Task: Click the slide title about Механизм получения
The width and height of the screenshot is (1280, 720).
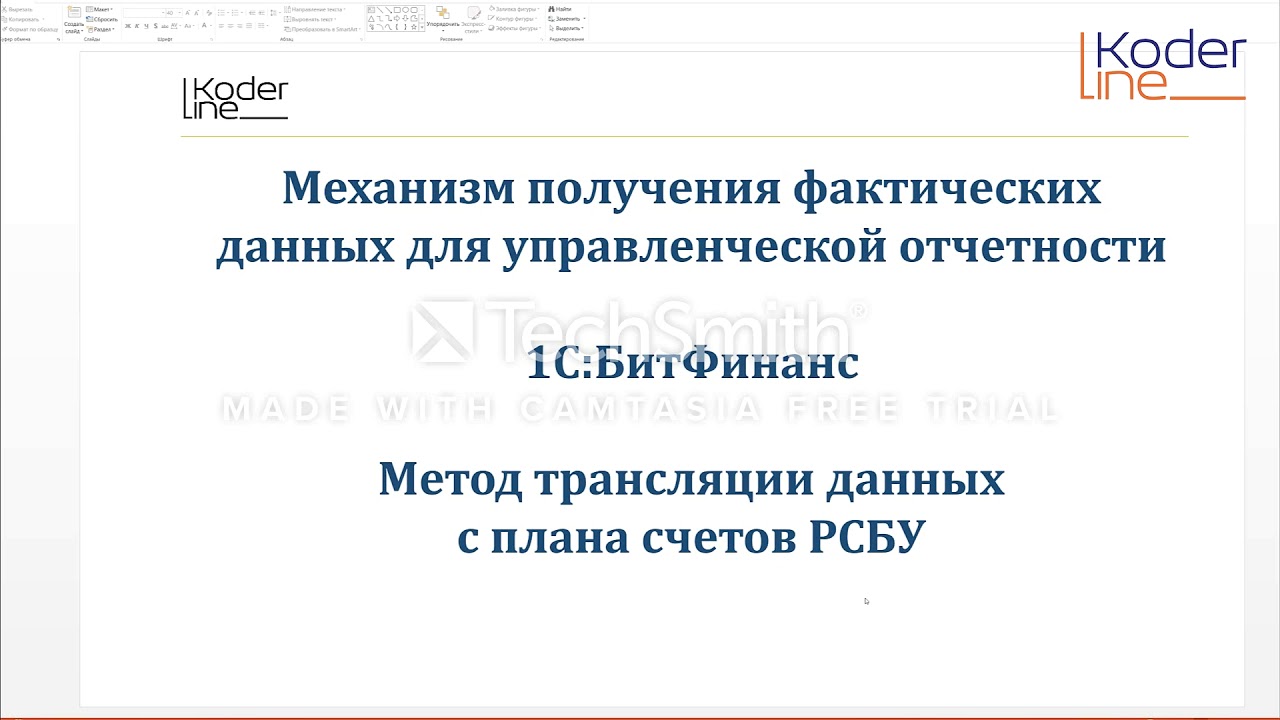Action: [x=691, y=217]
